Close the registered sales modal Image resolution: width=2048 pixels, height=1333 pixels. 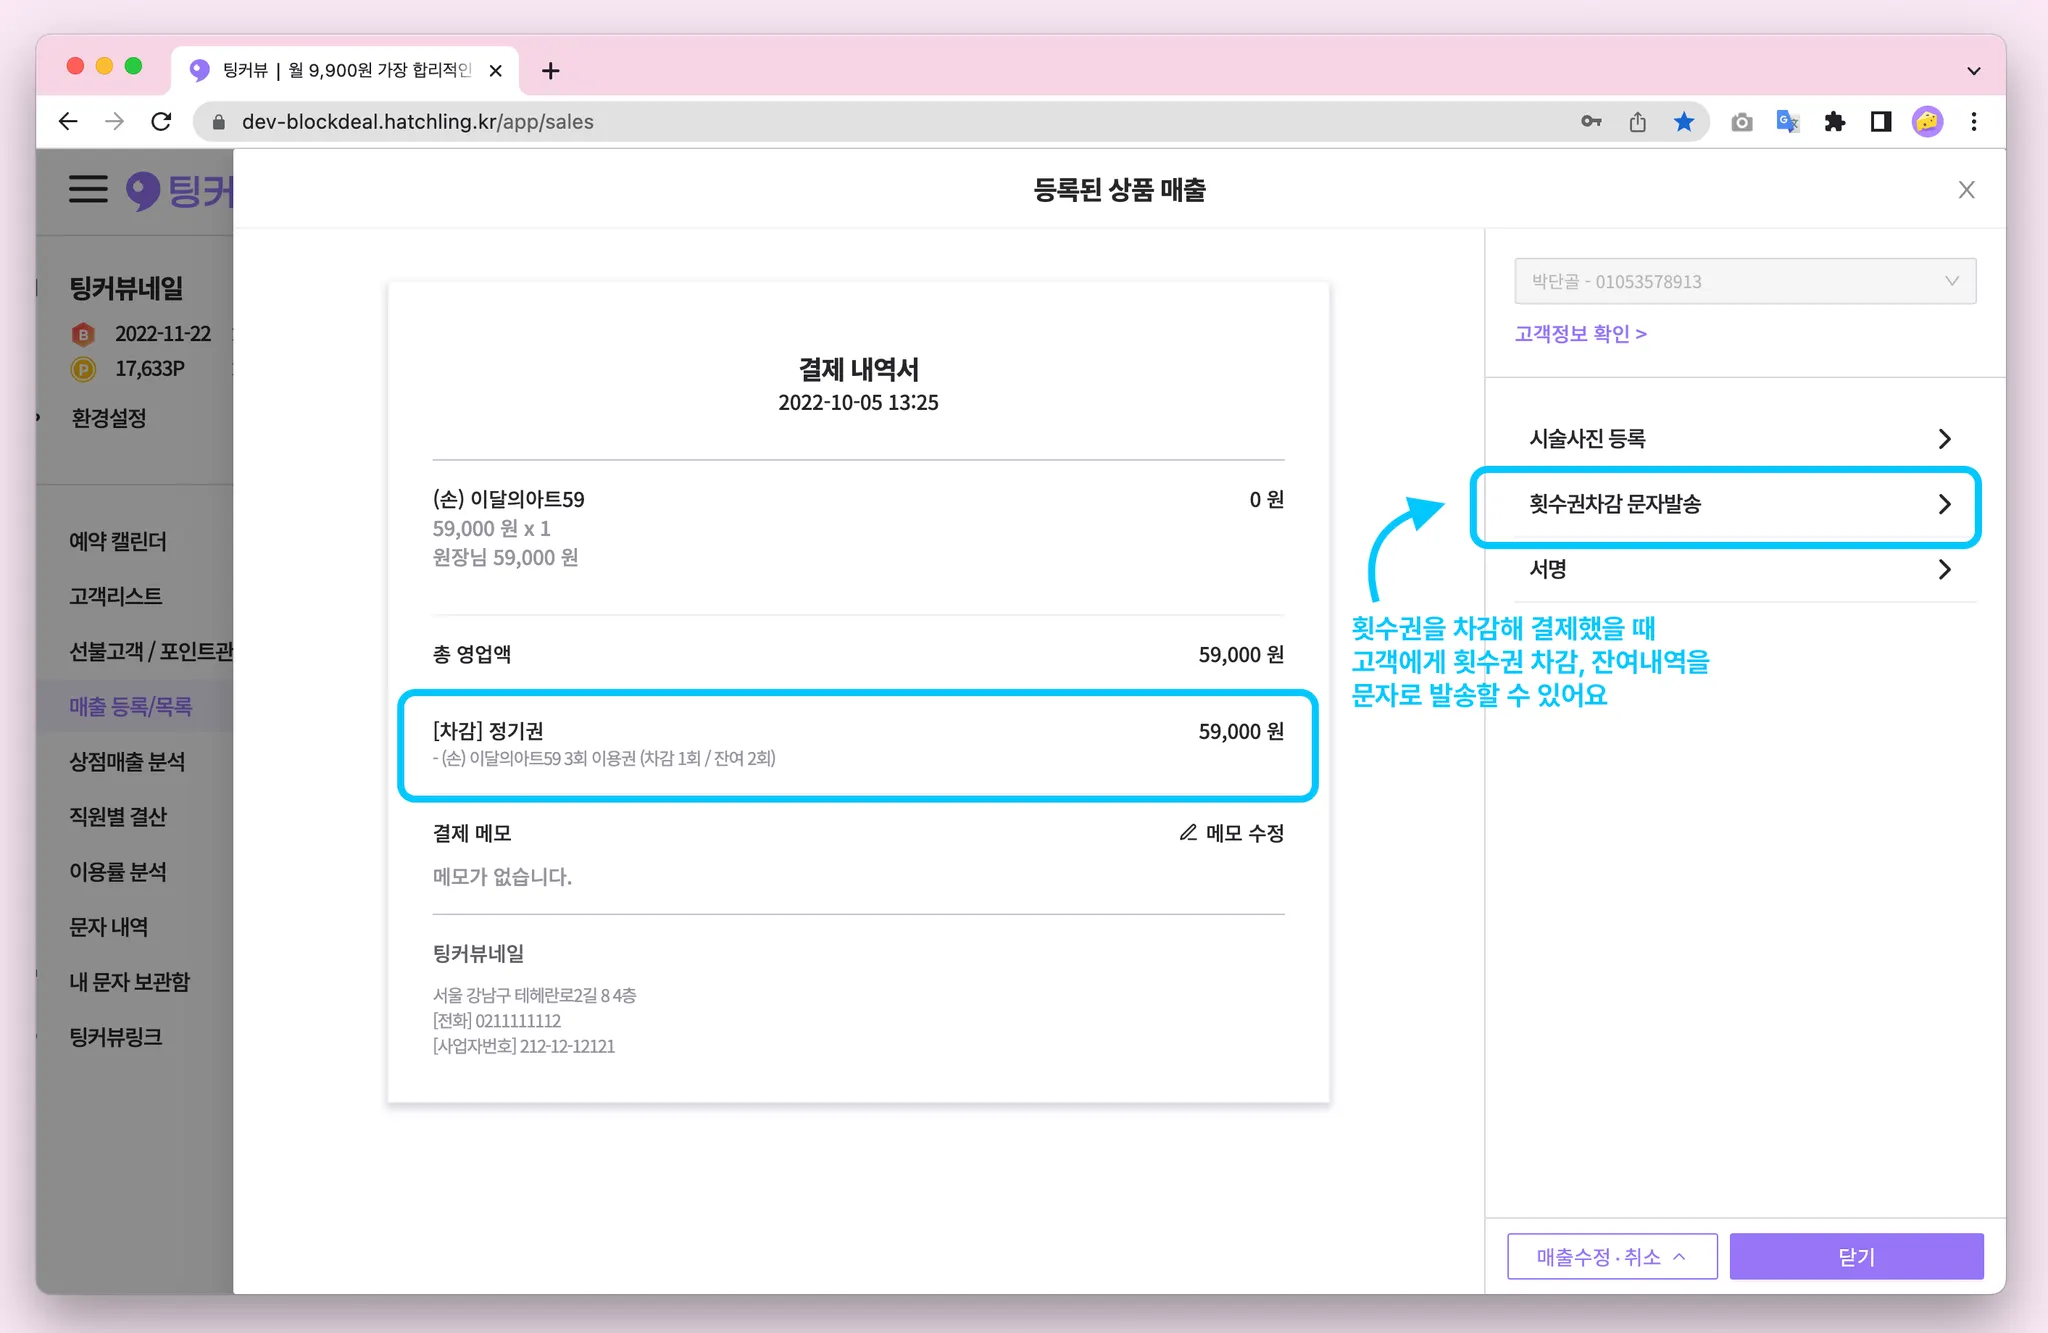(x=1966, y=190)
